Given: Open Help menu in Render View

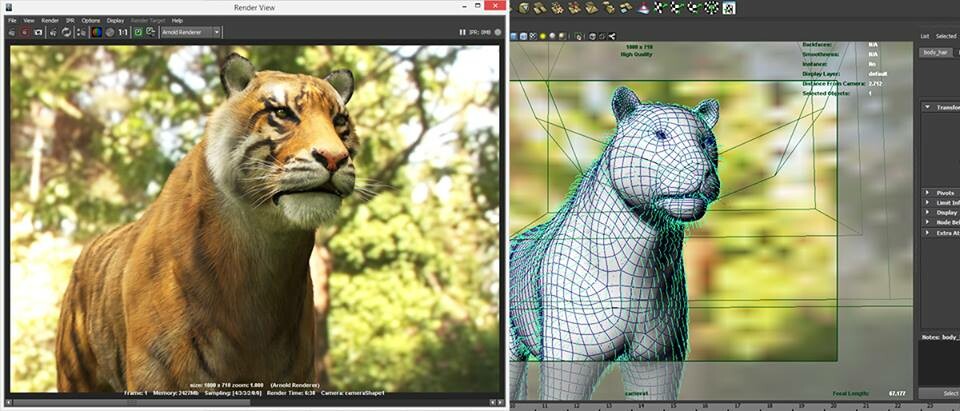Looking at the screenshot, I should 177,20.
